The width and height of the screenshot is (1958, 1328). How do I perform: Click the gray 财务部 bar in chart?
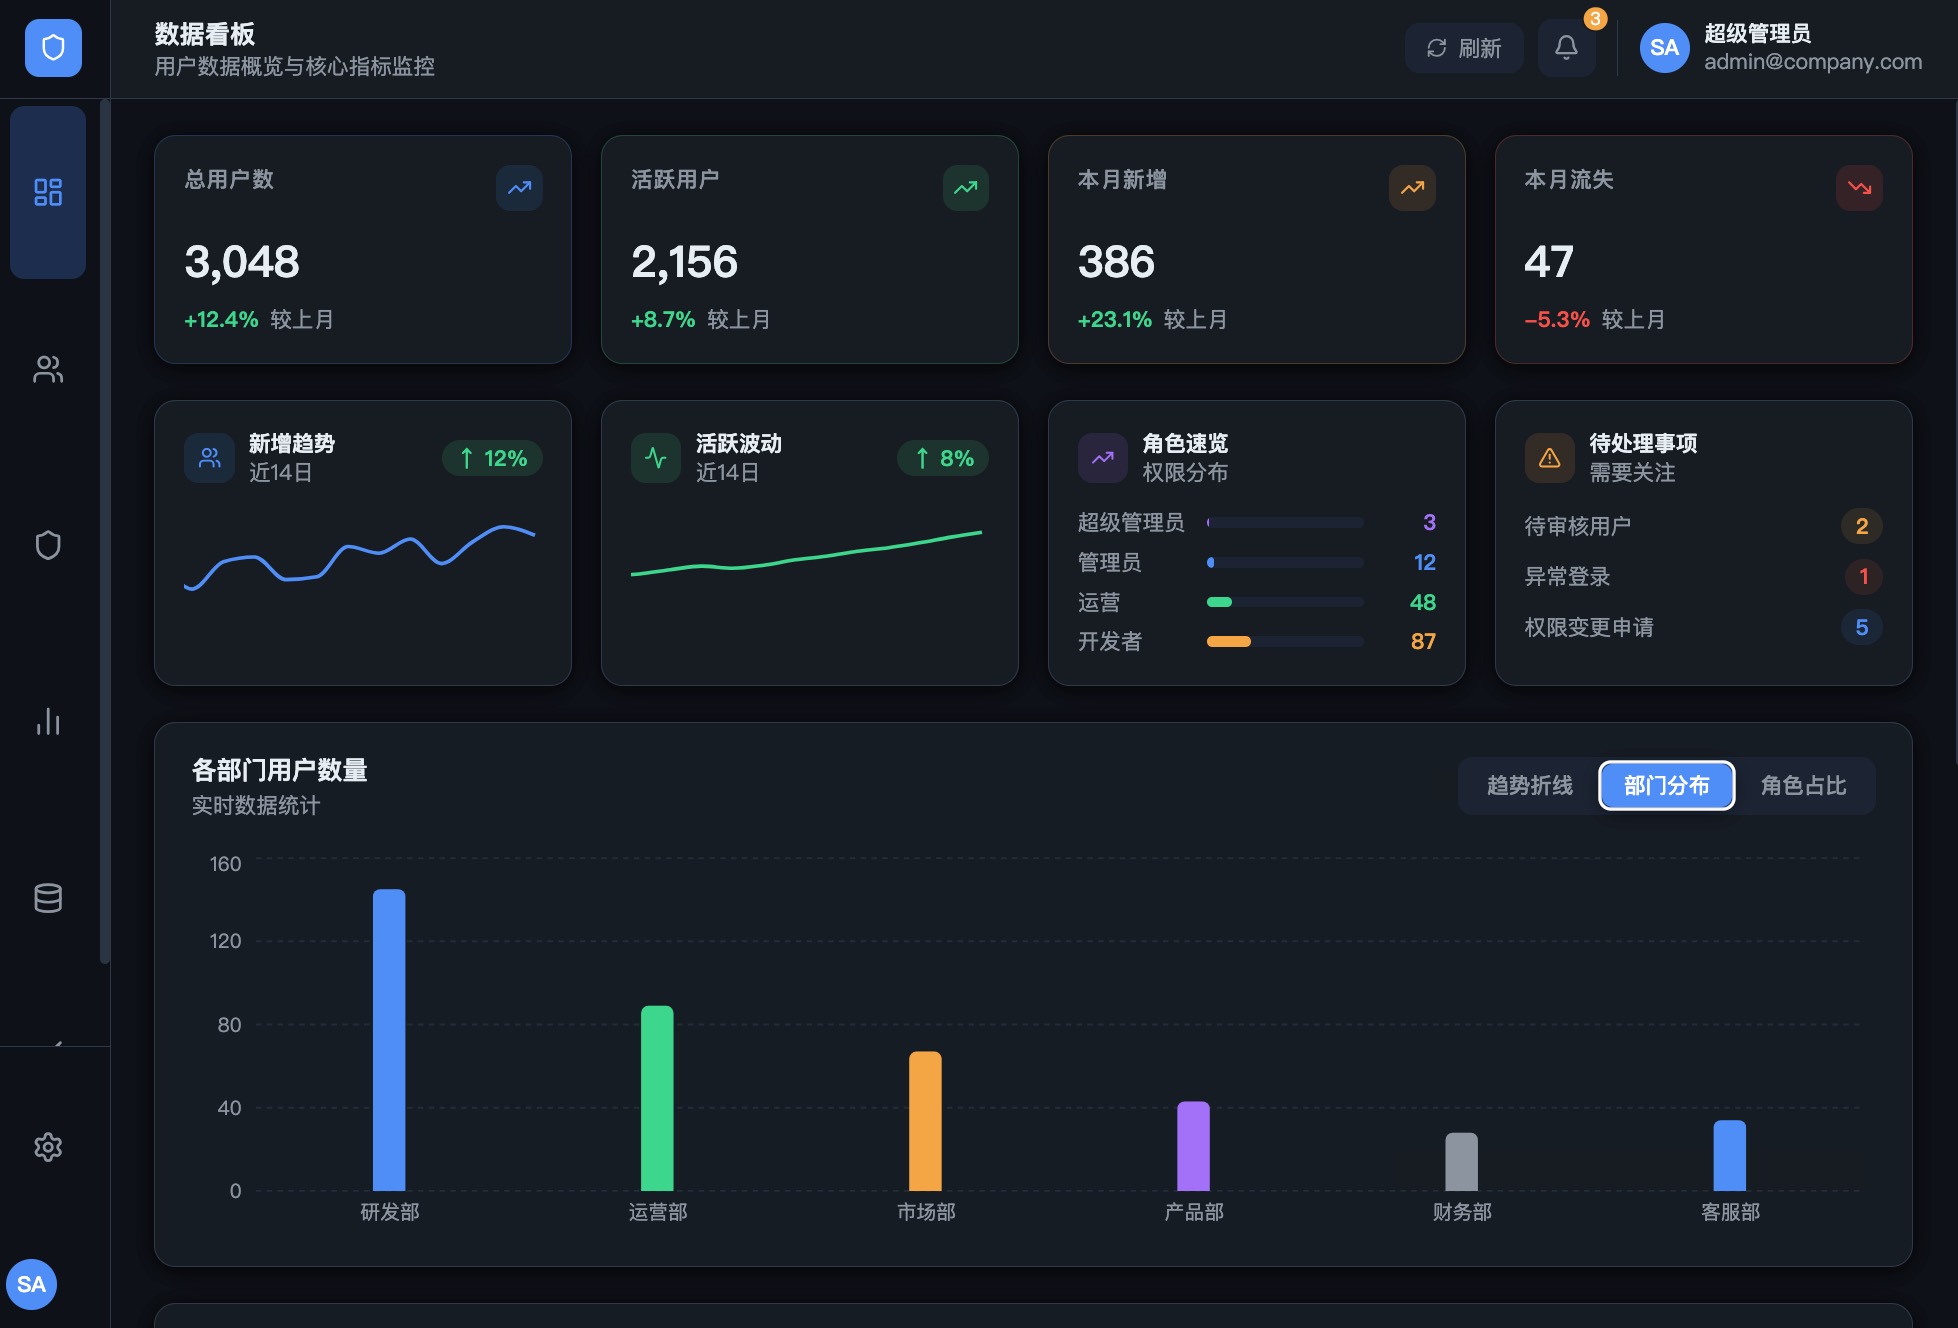(1461, 1162)
